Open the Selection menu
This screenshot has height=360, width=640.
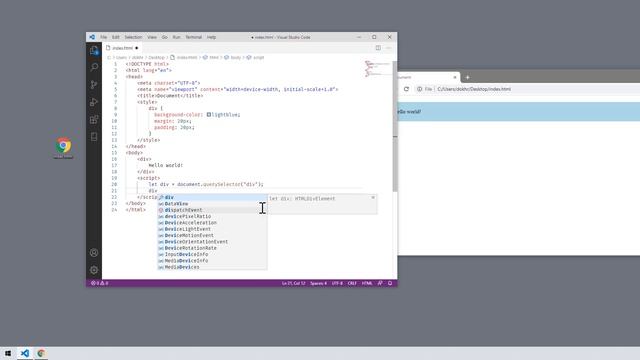[133, 37]
